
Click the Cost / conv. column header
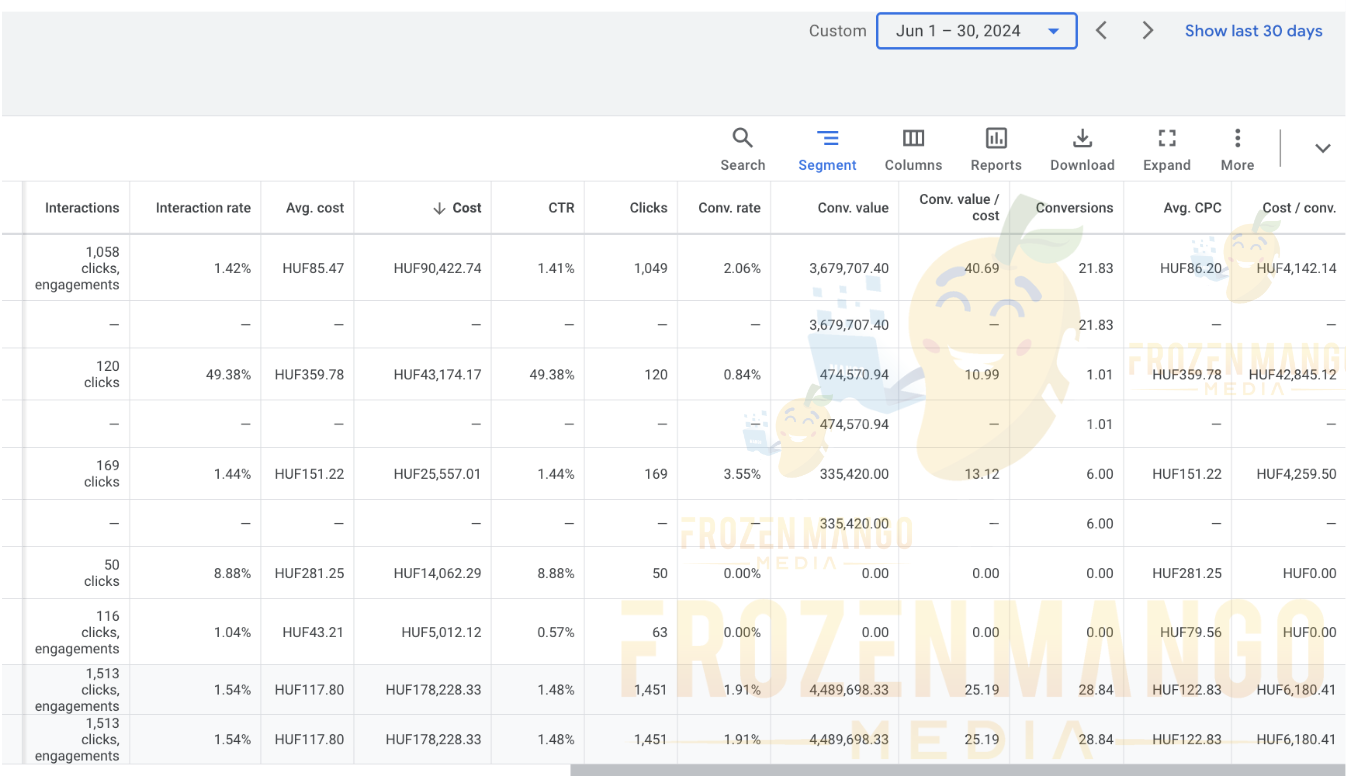1299,208
